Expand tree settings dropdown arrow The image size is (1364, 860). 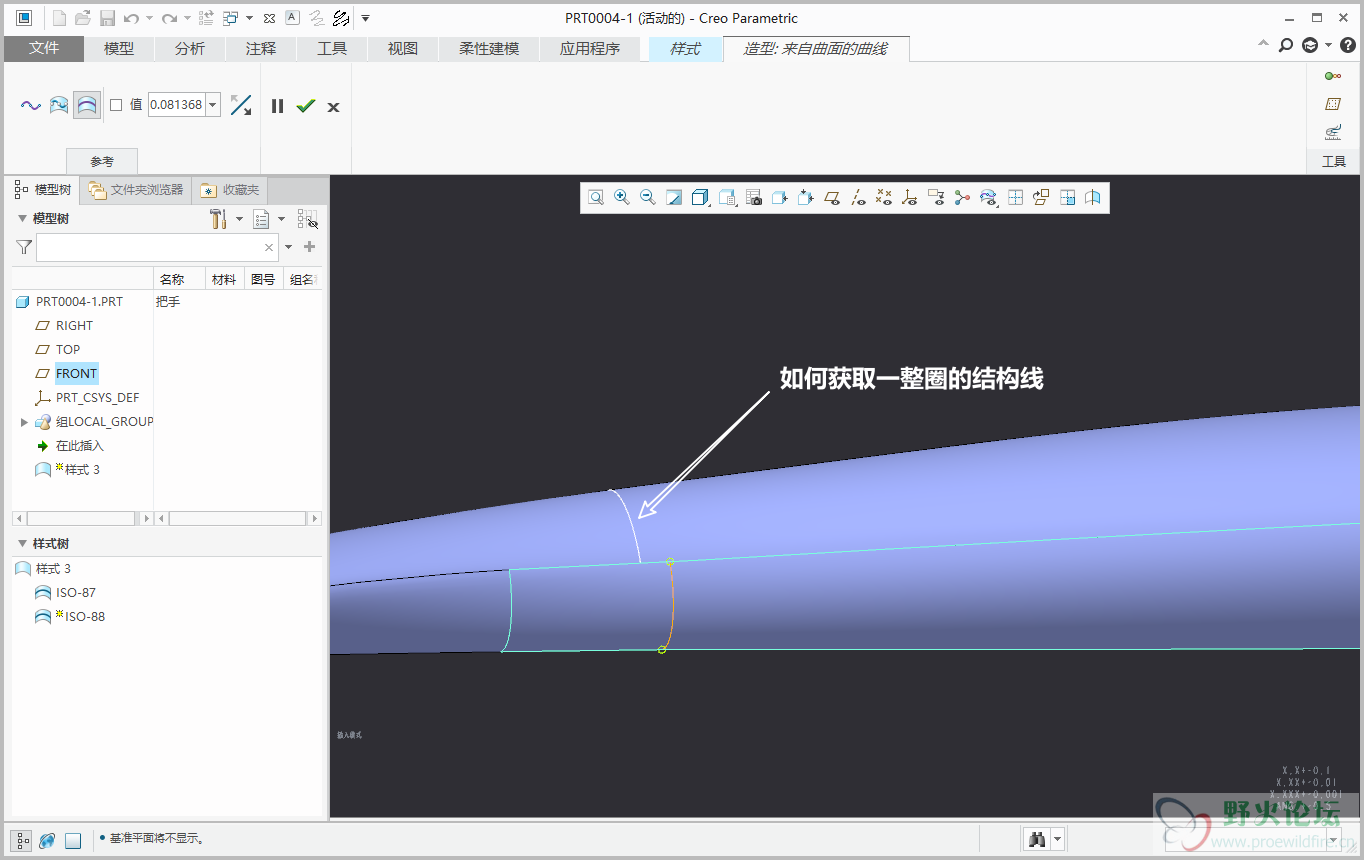(240, 219)
